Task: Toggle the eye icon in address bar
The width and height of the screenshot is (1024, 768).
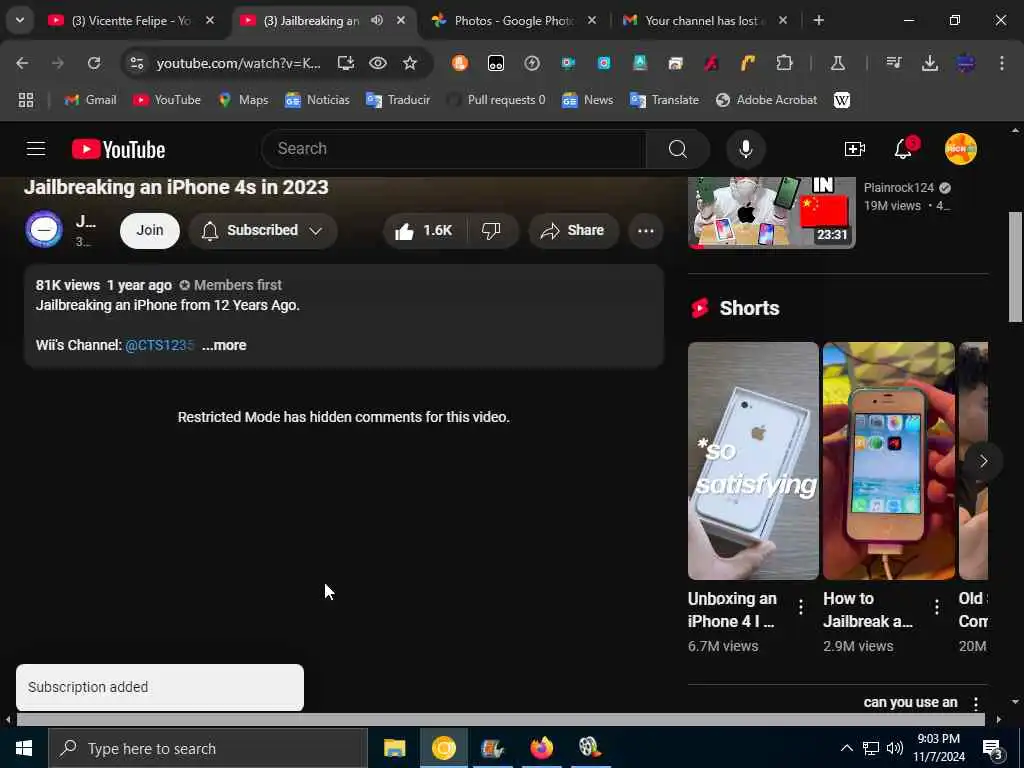Action: tap(377, 63)
